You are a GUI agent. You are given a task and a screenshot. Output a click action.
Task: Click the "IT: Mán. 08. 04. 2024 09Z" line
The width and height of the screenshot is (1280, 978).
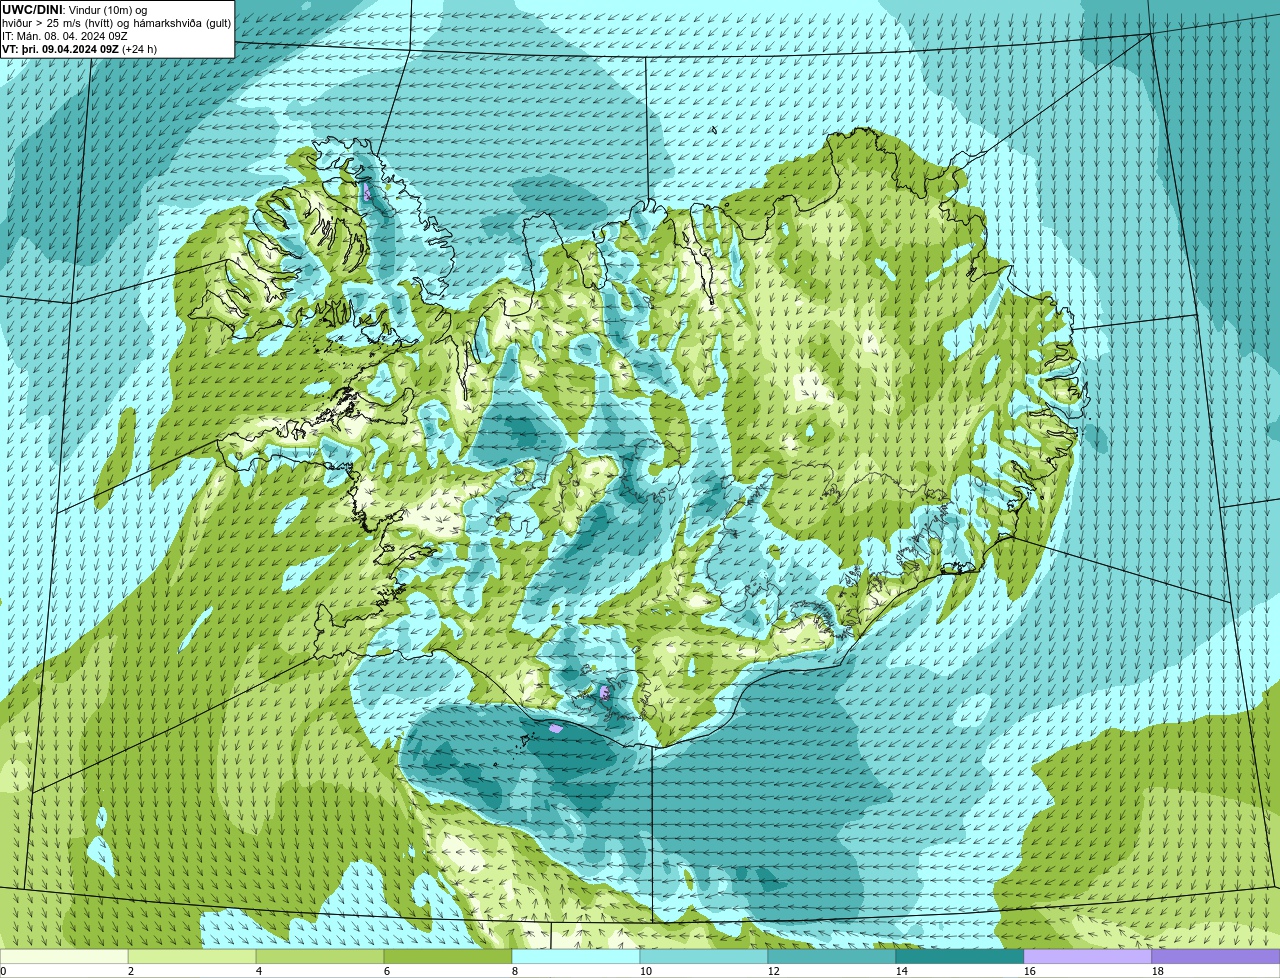[x=64, y=36]
